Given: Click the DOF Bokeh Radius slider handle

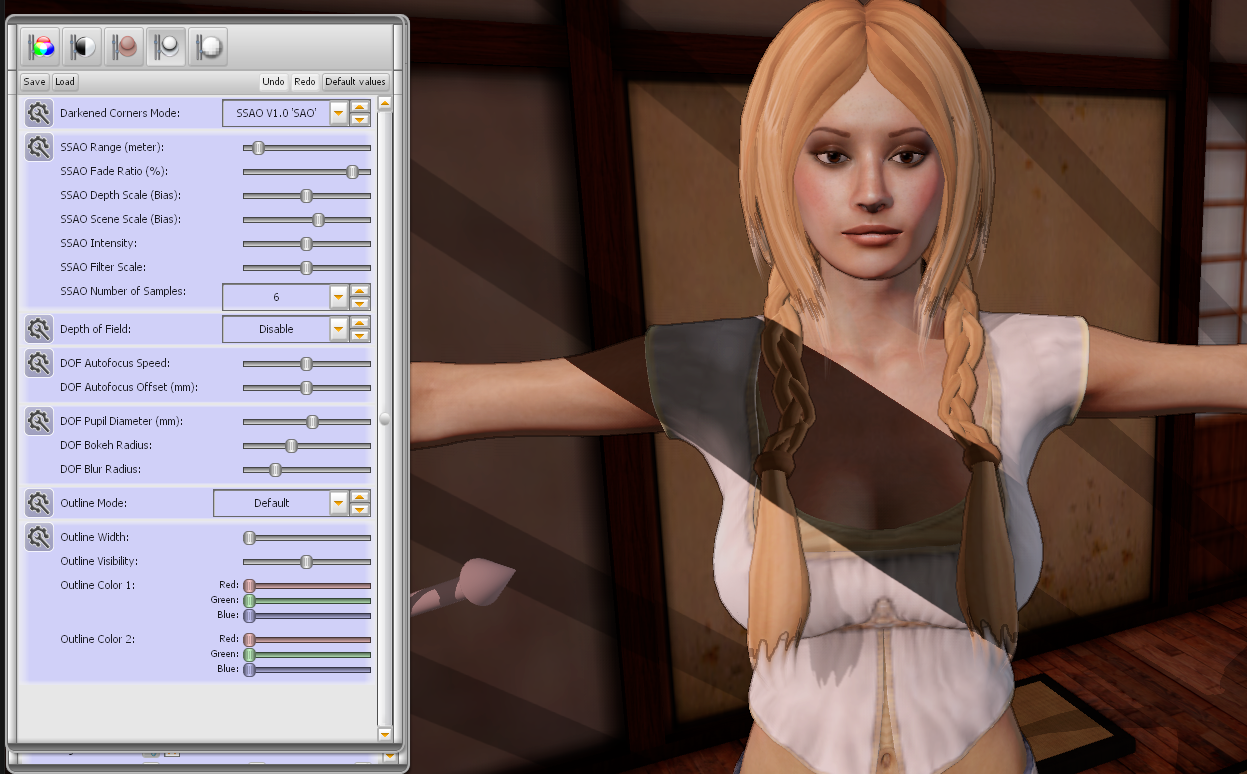Looking at the screenshot, I should (x=291, y=446).
